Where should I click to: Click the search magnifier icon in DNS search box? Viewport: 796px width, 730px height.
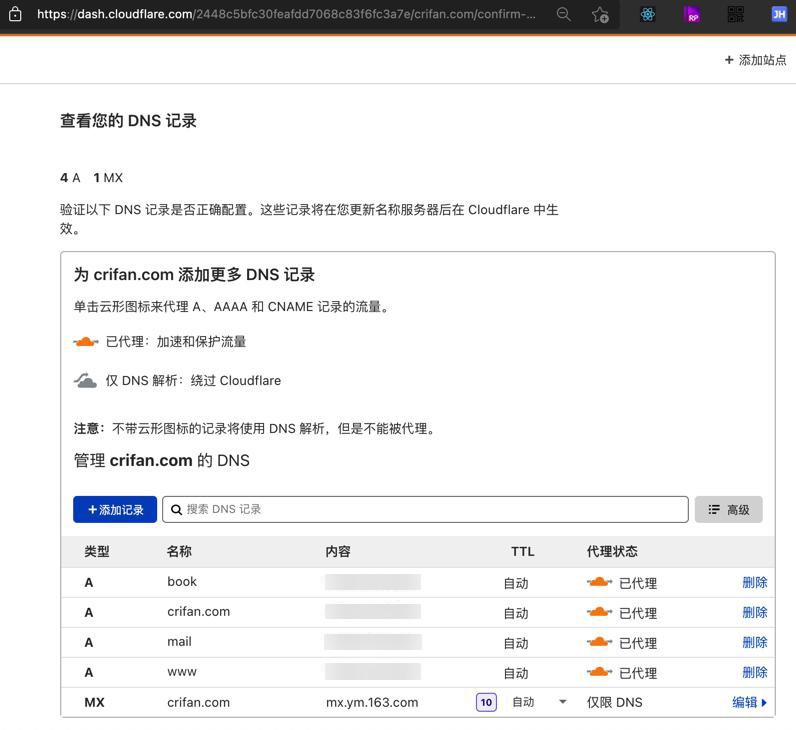pos(176,510)
